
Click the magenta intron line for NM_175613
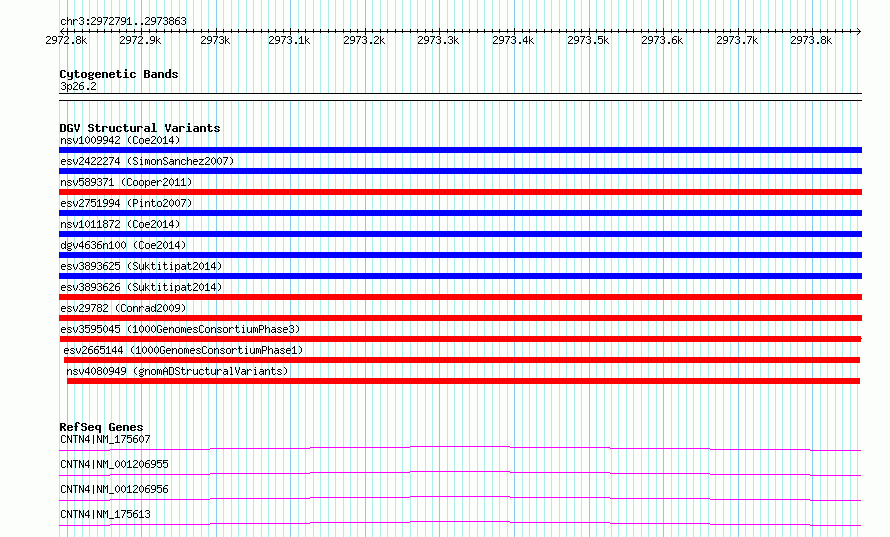tap(460, 523)
